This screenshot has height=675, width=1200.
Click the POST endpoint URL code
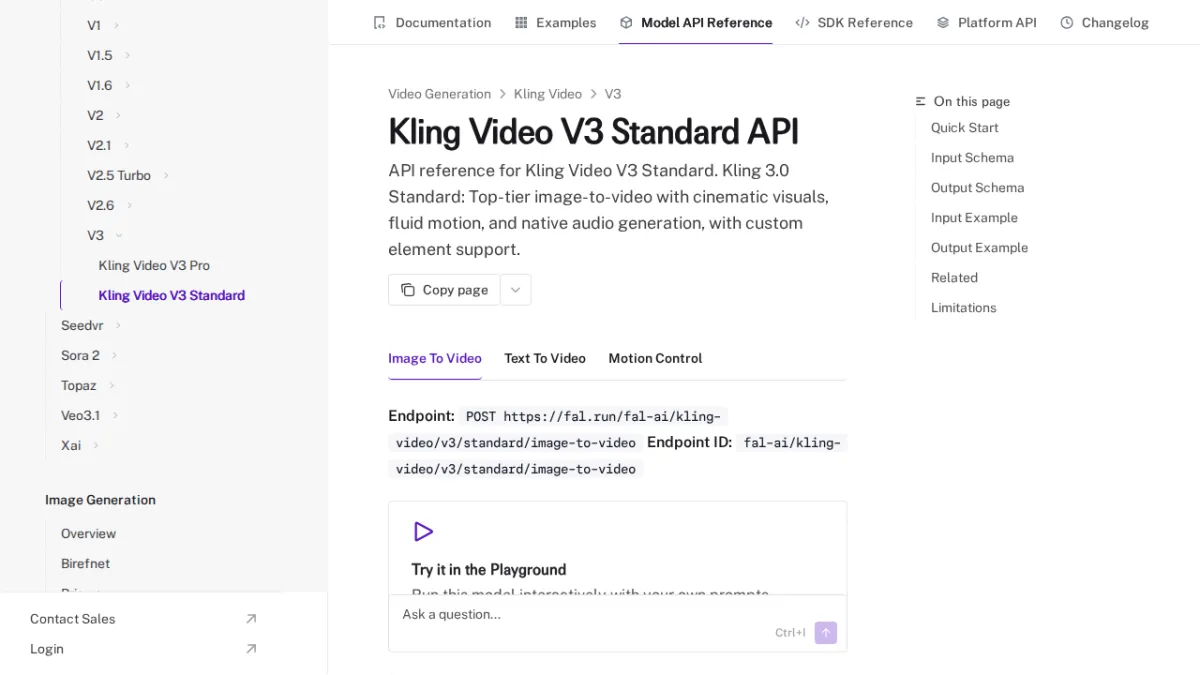558,429
